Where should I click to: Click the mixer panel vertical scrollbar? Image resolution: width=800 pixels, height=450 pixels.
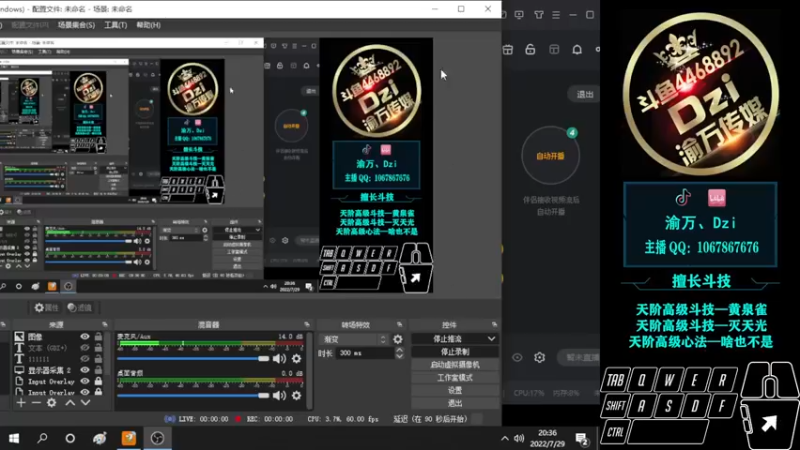tap(309, 370)
